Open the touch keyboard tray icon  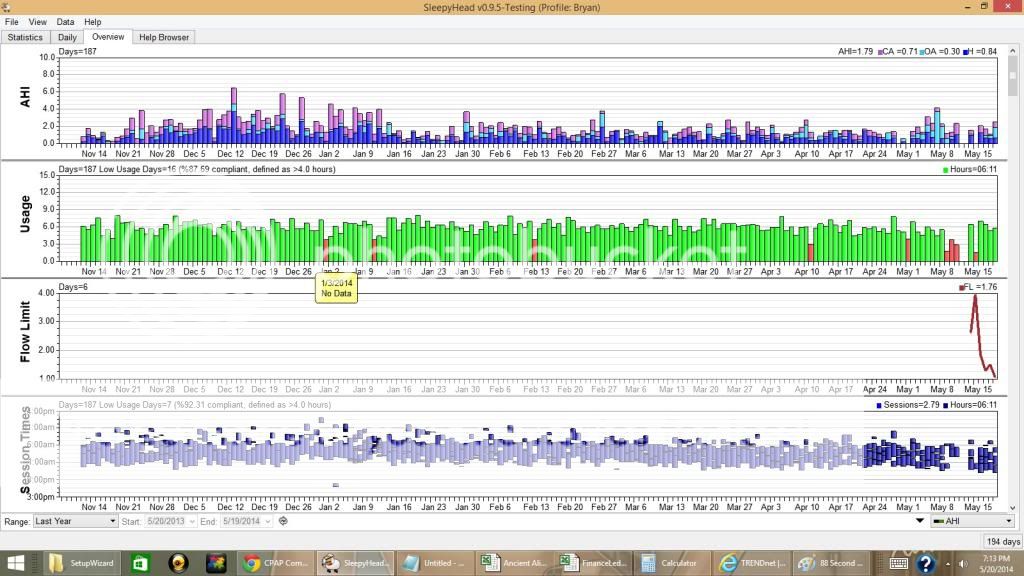[899, 563]
